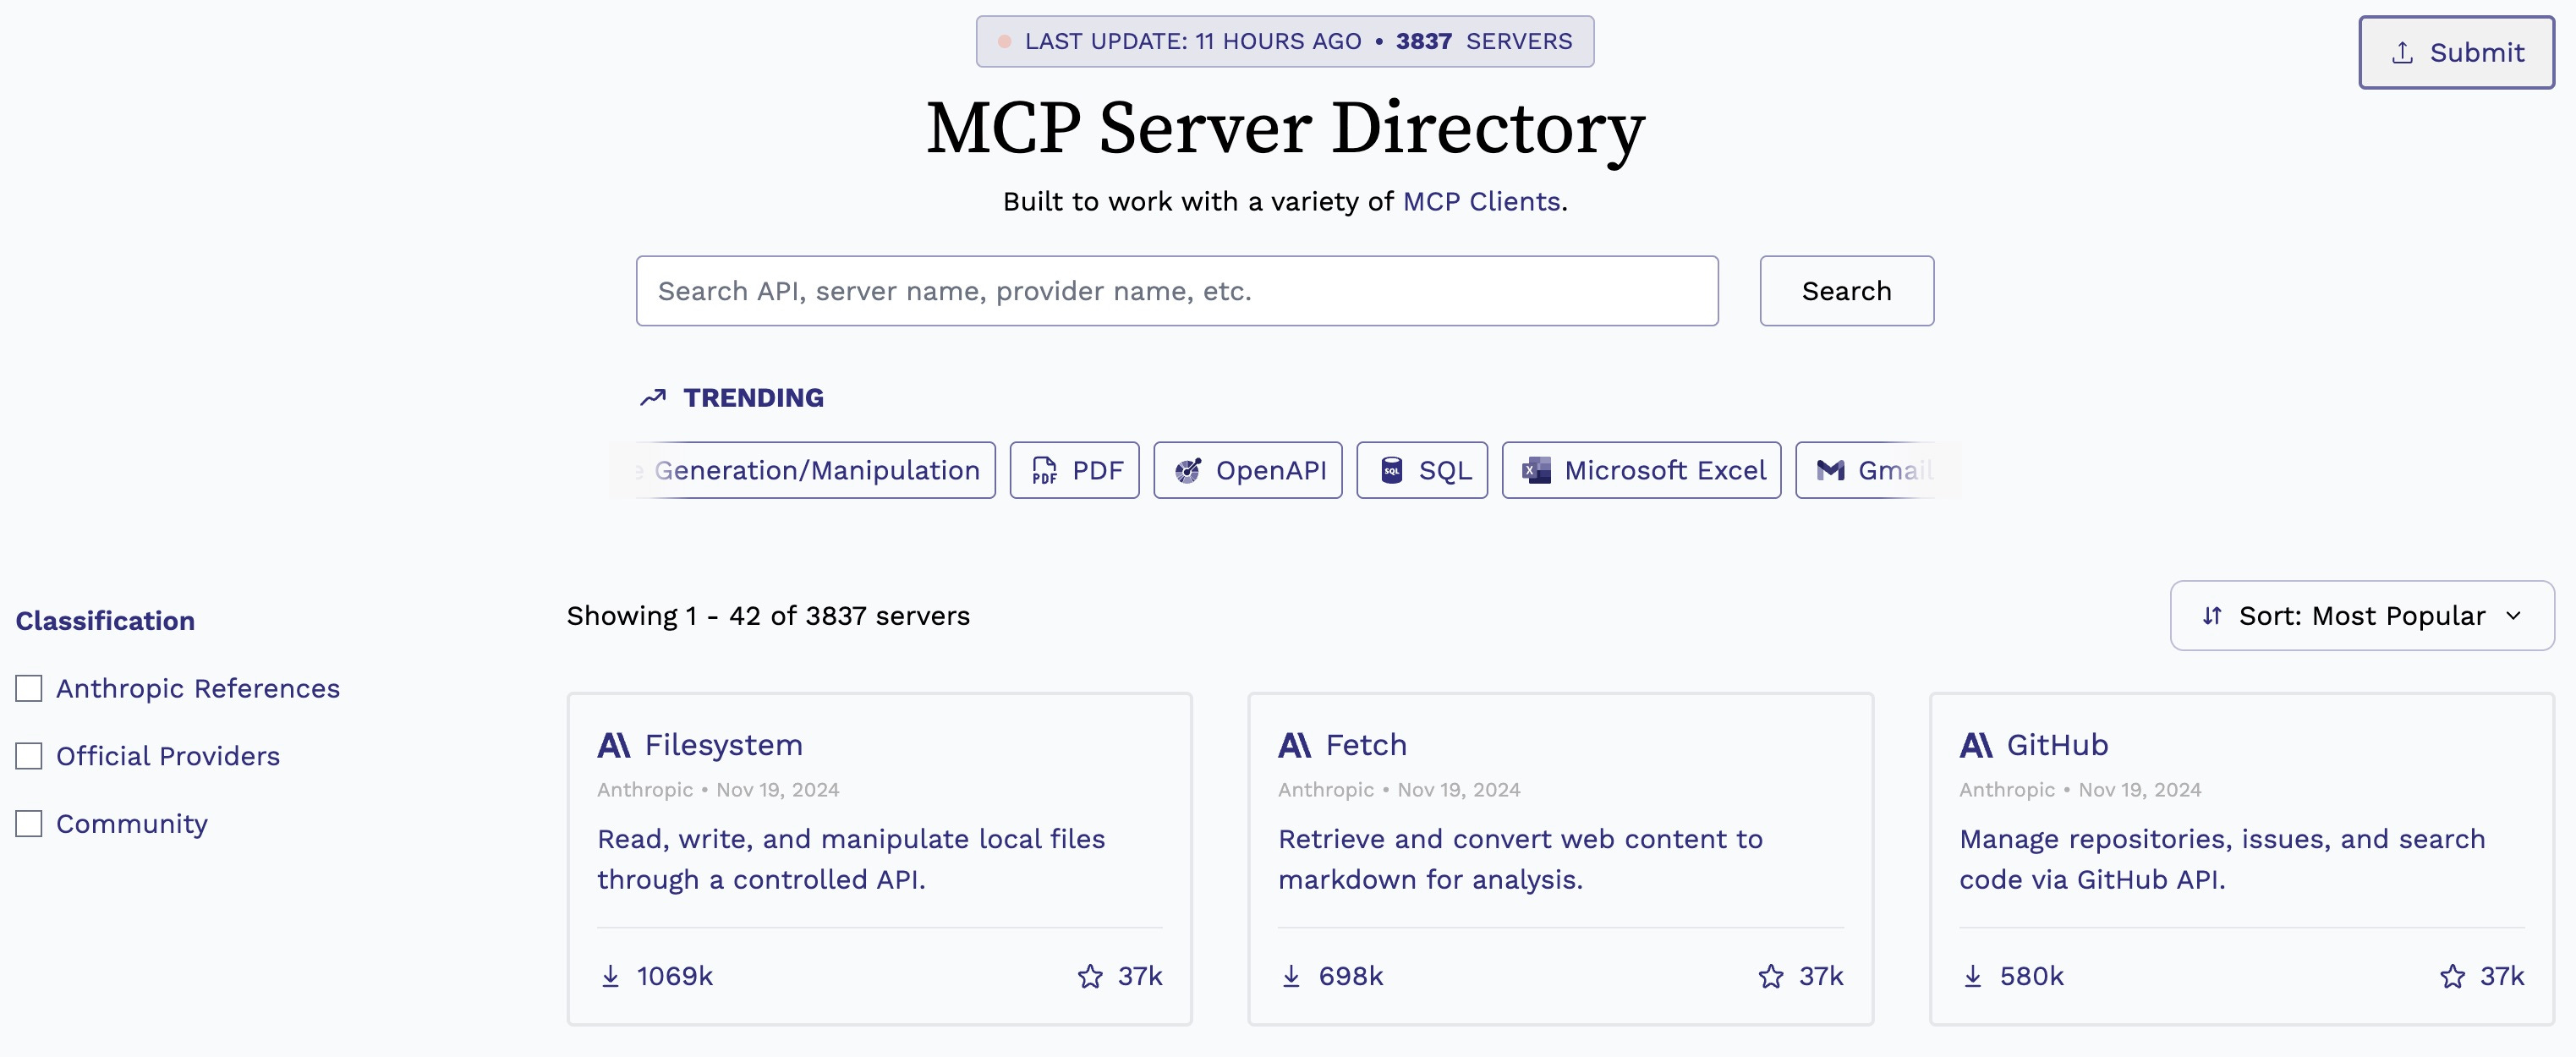Click the 580k download count

coord(2031,976)
